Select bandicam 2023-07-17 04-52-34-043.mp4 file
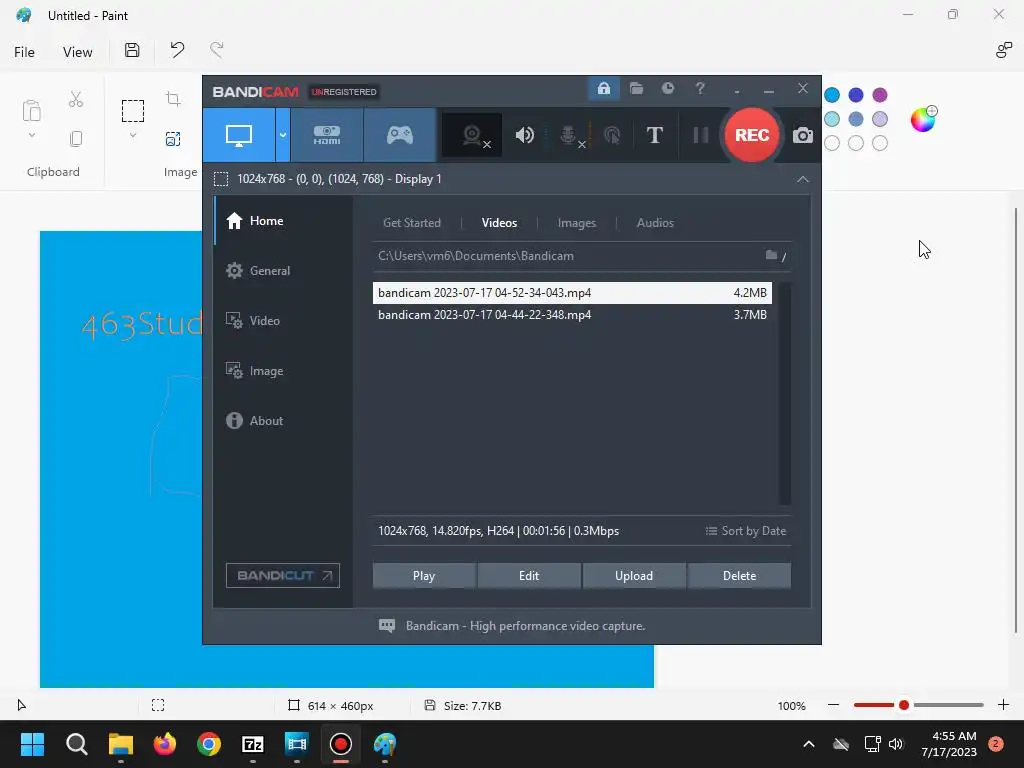Image resolution: width=1024 pixels, height=768 pixels. click(x=572, y=293)
